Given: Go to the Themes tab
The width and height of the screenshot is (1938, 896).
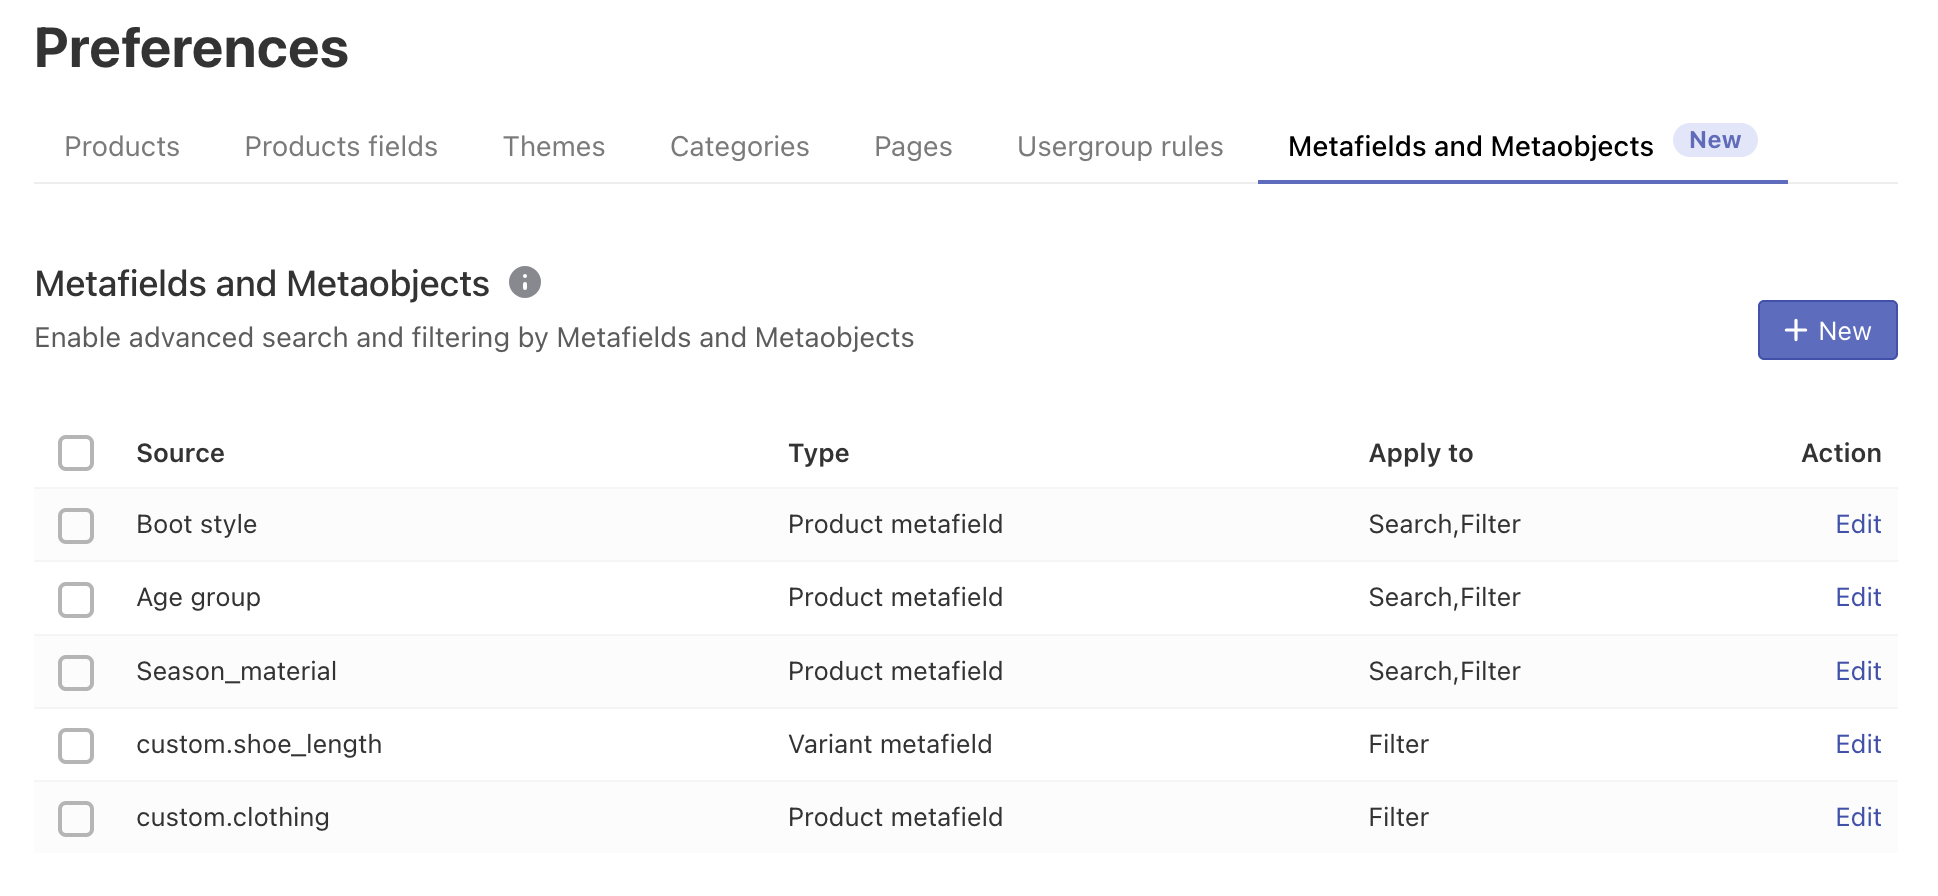Looking at the screenshot, I should pos(554,147).
